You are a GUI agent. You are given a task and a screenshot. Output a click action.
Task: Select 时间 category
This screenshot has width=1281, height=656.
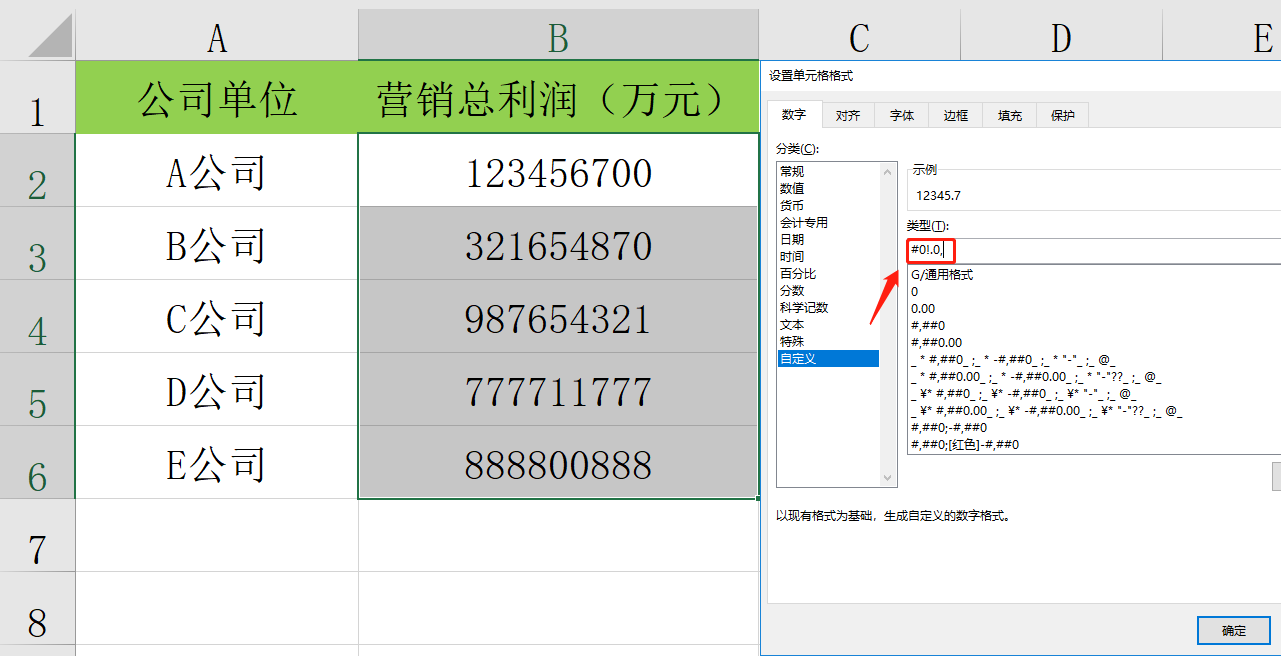click(828, 256)
